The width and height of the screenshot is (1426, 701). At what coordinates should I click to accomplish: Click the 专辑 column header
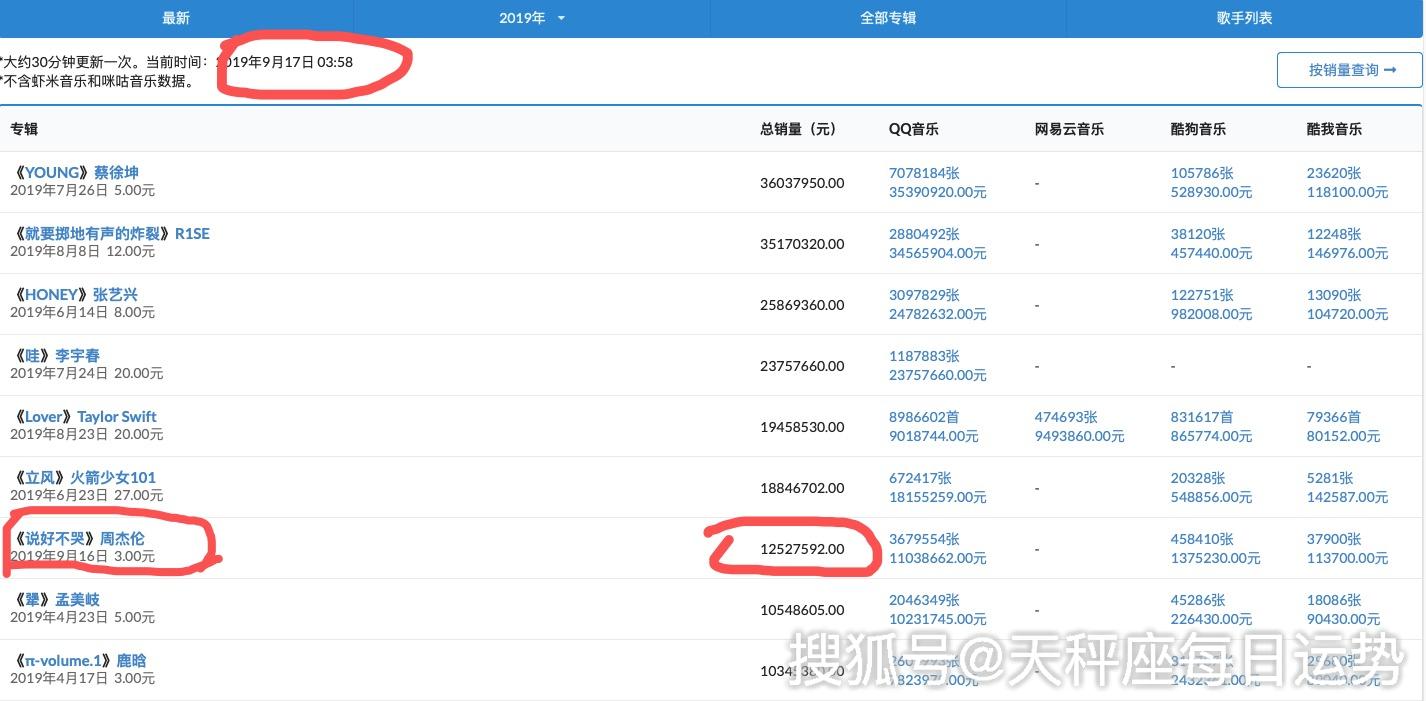coord(24,129)
